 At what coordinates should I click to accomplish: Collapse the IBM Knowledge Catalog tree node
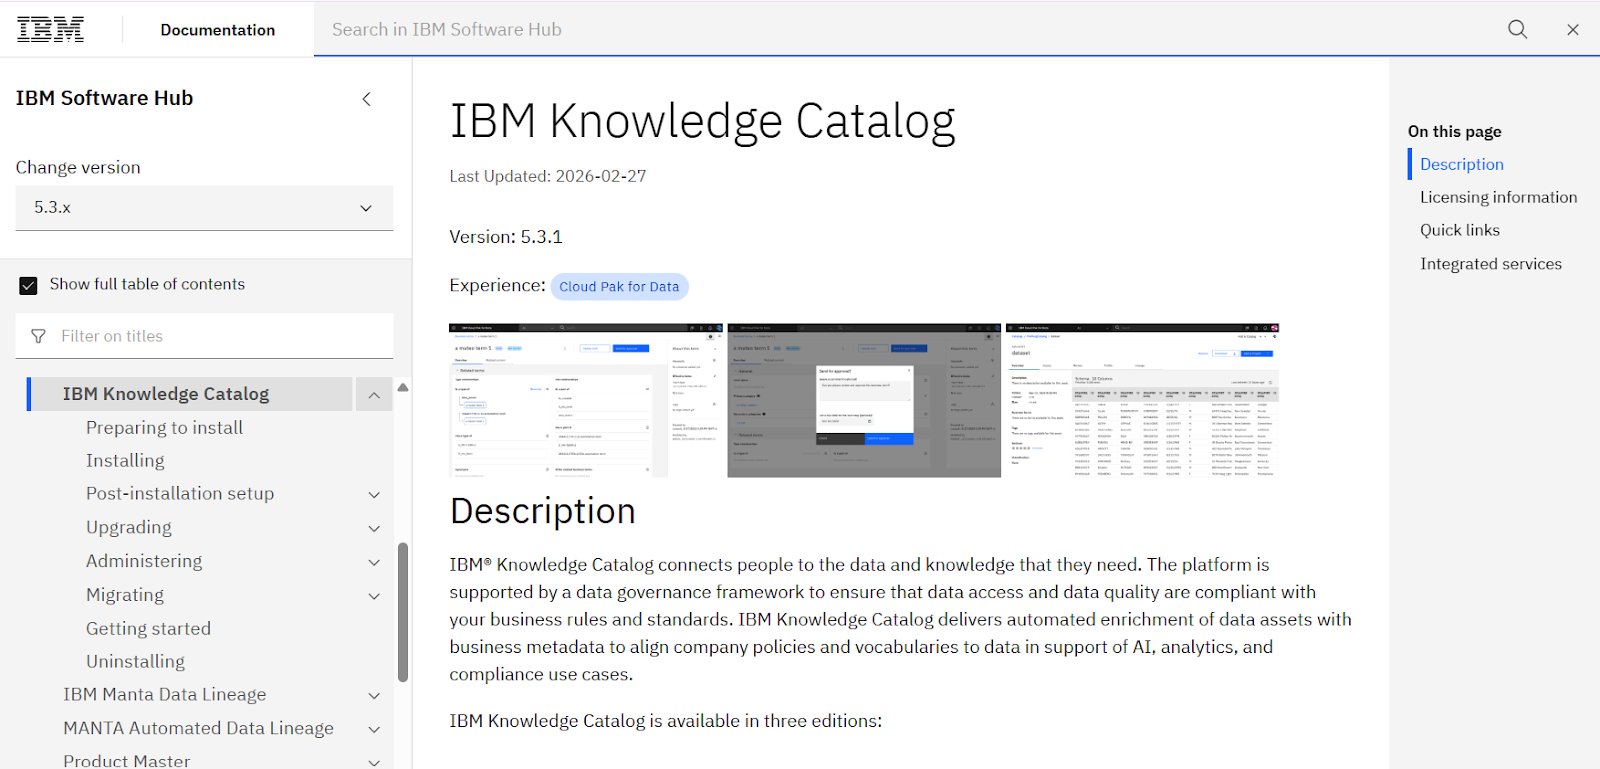click(373, 395)
